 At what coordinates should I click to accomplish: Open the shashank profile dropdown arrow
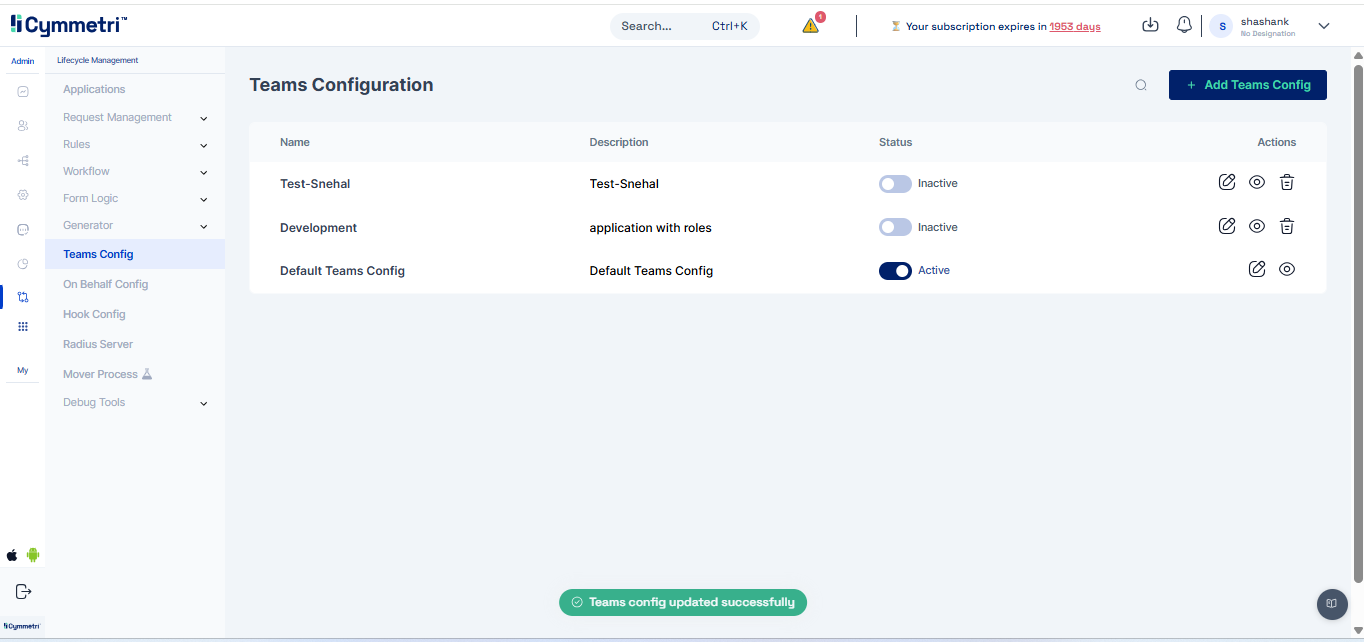pos(1324,26)
